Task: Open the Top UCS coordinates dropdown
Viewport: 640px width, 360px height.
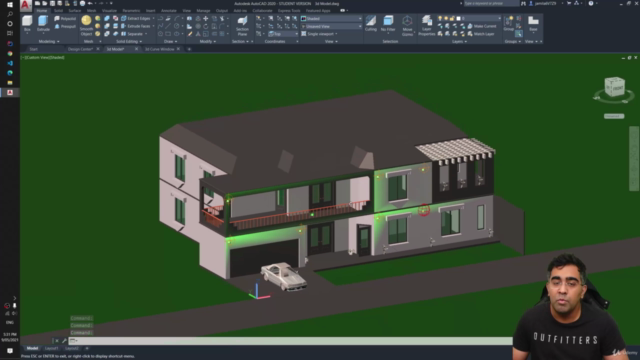Action: pyautogui.click(x=283, y=34)
